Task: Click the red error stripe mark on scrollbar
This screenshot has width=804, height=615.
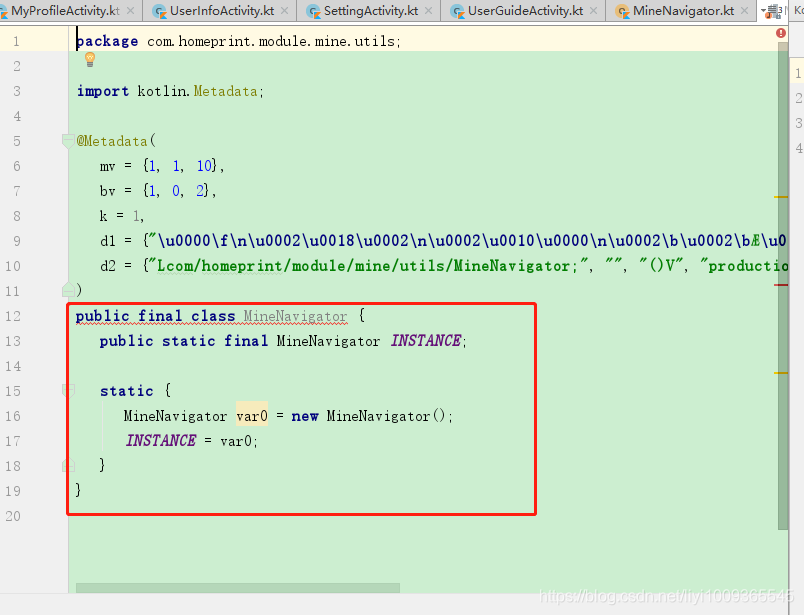Action: [x=781, y=285]
